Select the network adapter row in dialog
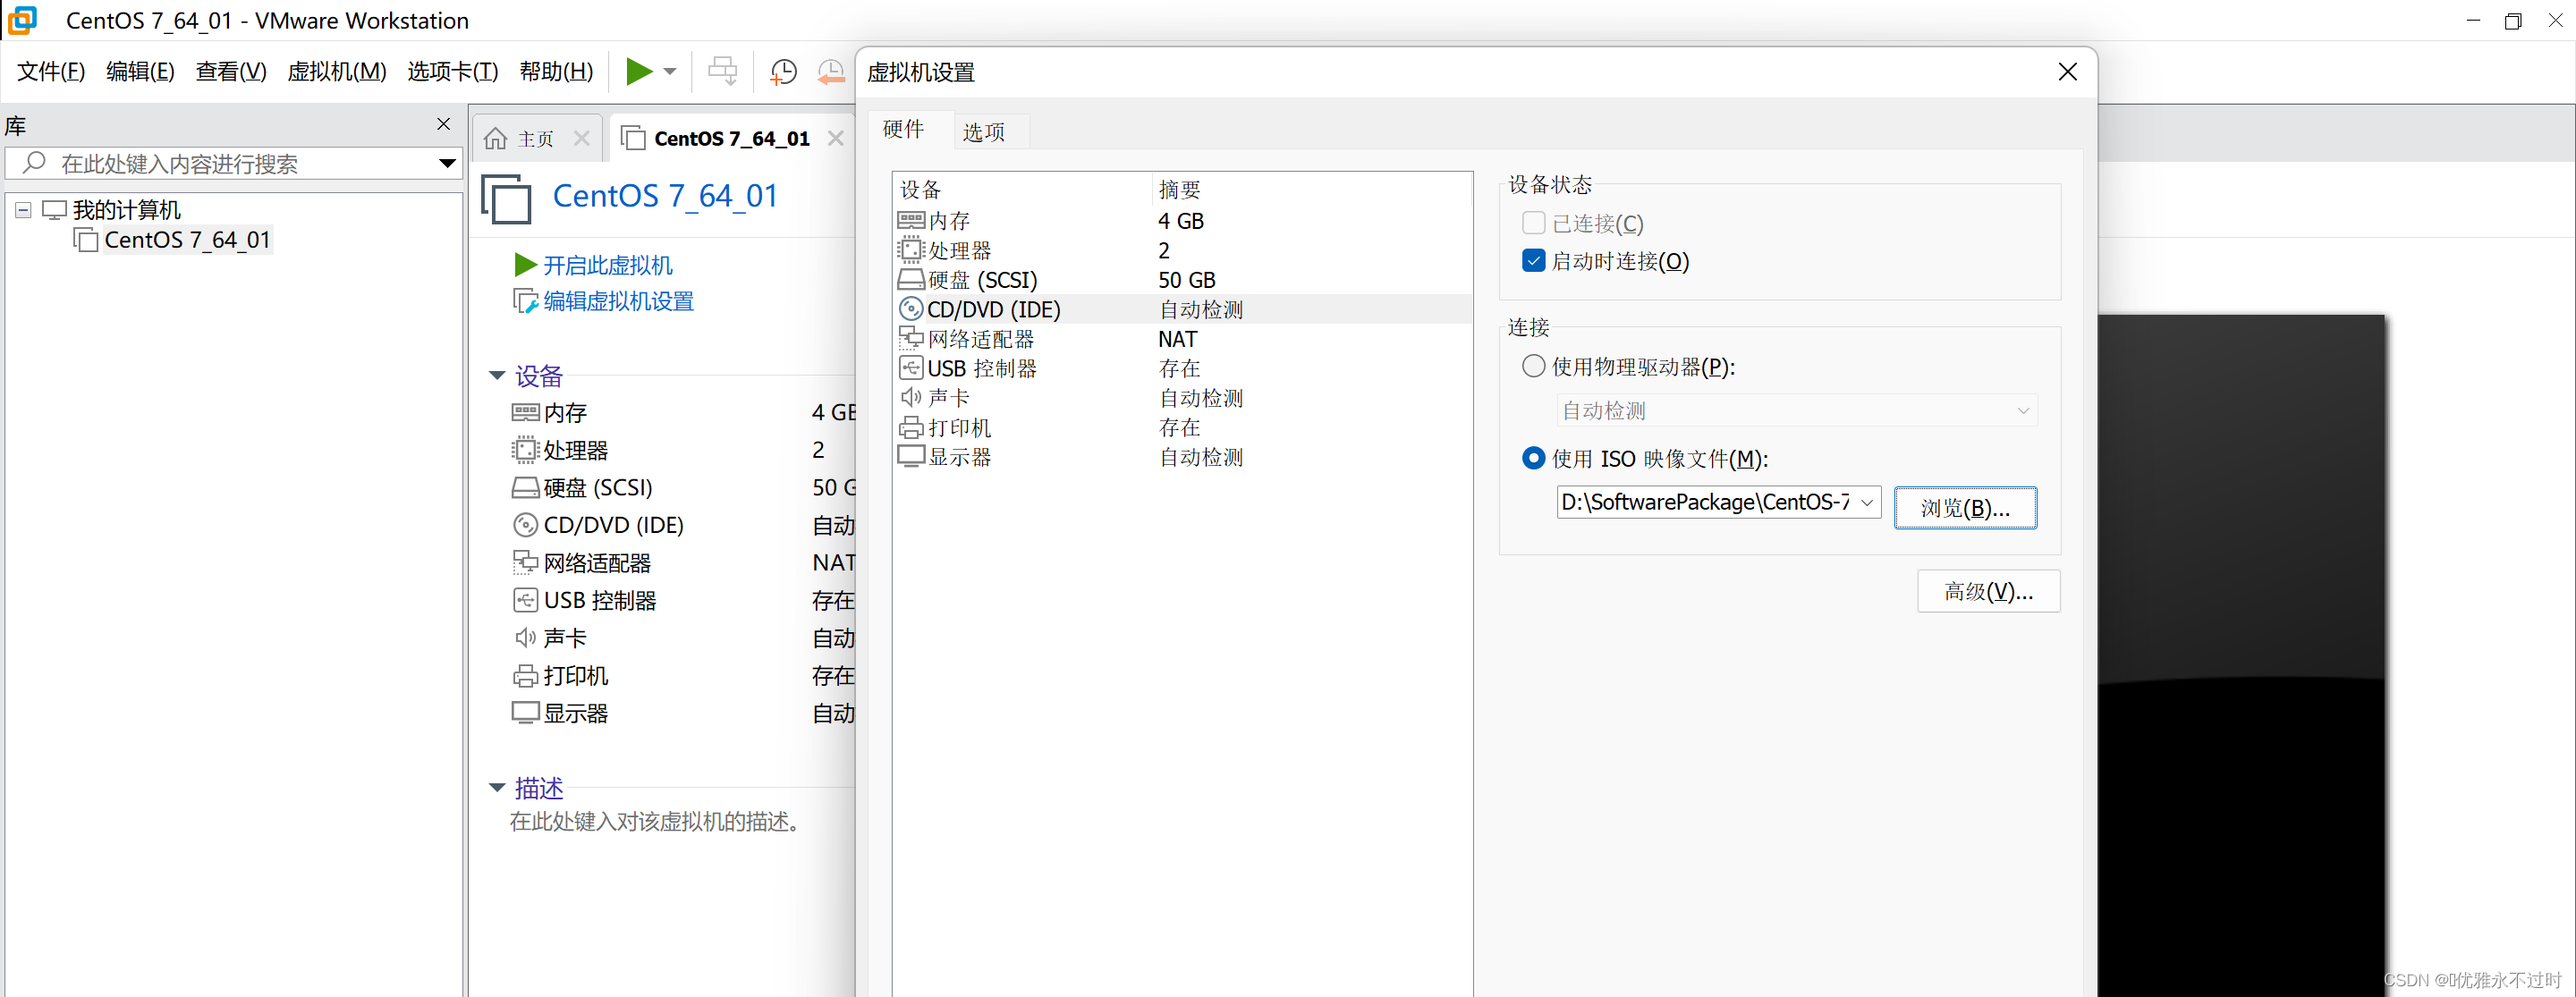This screenshot has width=2576, height=997. (x=980, y=340)
